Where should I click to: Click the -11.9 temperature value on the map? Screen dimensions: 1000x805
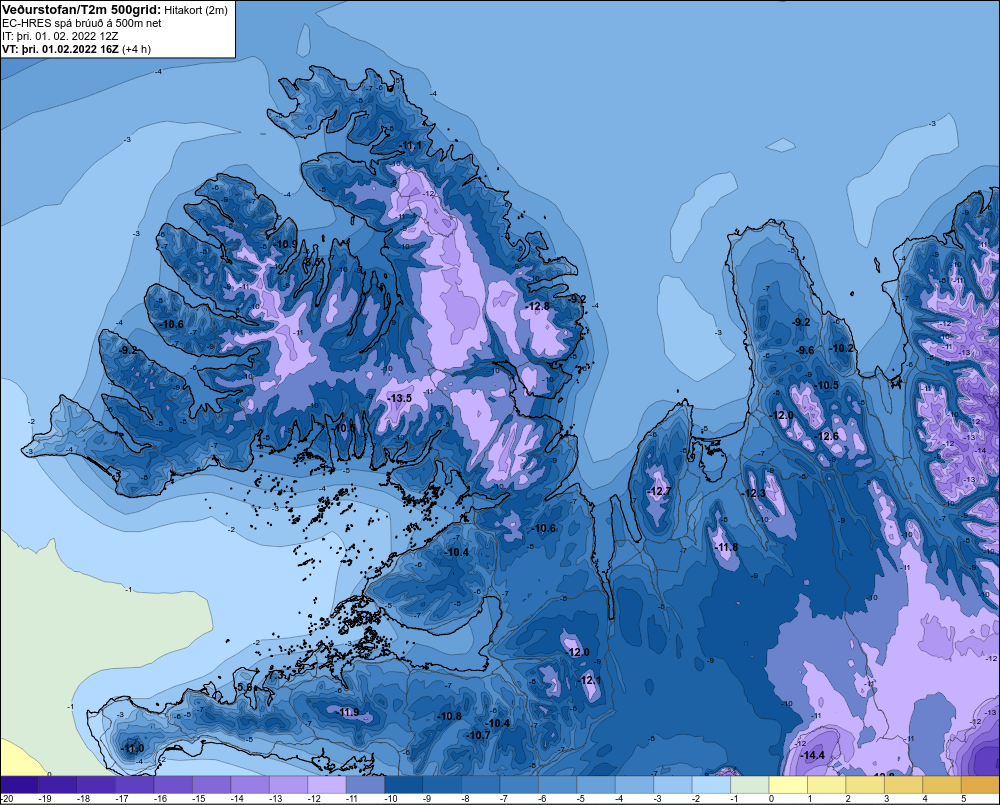(x=348, y=713)
